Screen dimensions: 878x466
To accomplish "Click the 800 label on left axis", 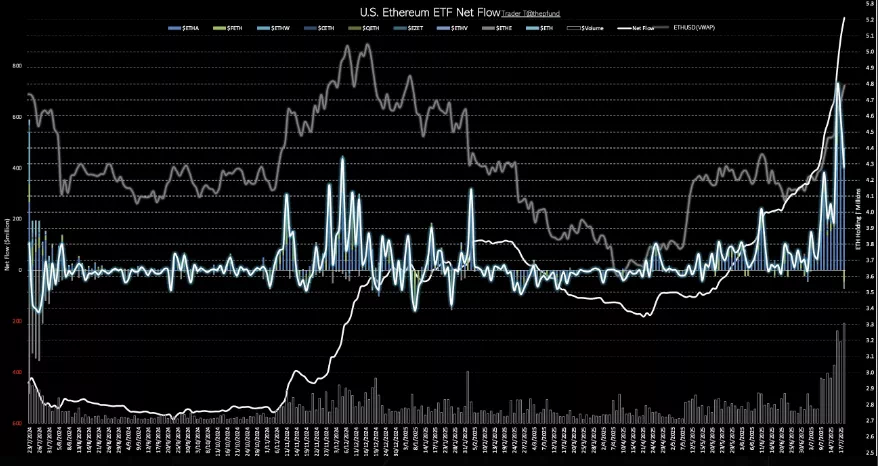I will (x=17, y=66).
